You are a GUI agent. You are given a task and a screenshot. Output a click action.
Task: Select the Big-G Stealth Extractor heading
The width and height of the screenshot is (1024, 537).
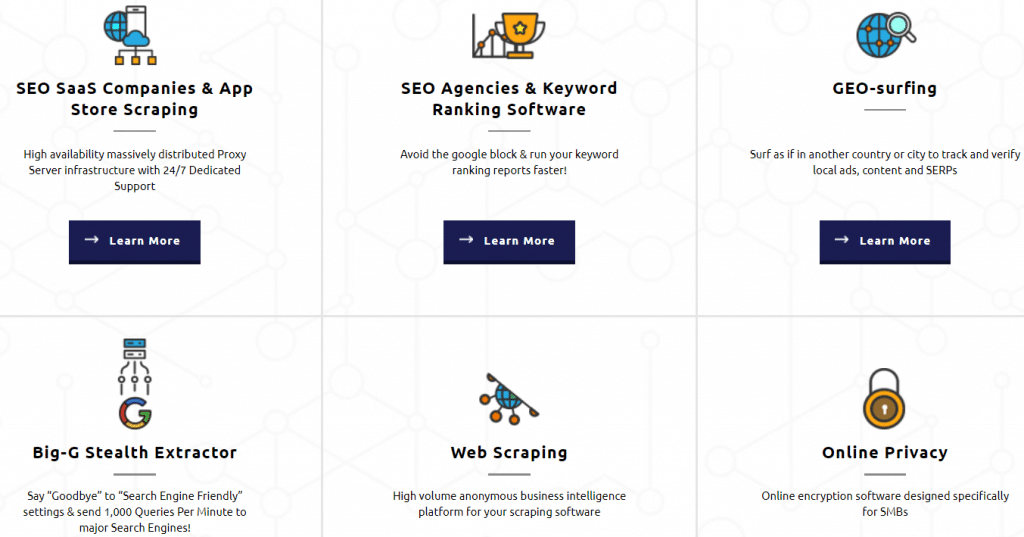point(134,453)
